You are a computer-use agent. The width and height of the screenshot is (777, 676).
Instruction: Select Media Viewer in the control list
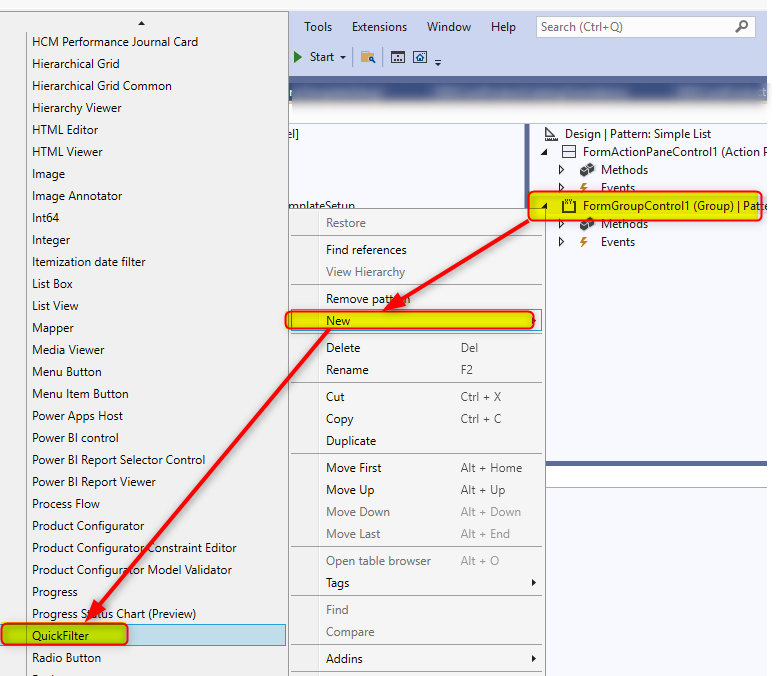(68, 350)
